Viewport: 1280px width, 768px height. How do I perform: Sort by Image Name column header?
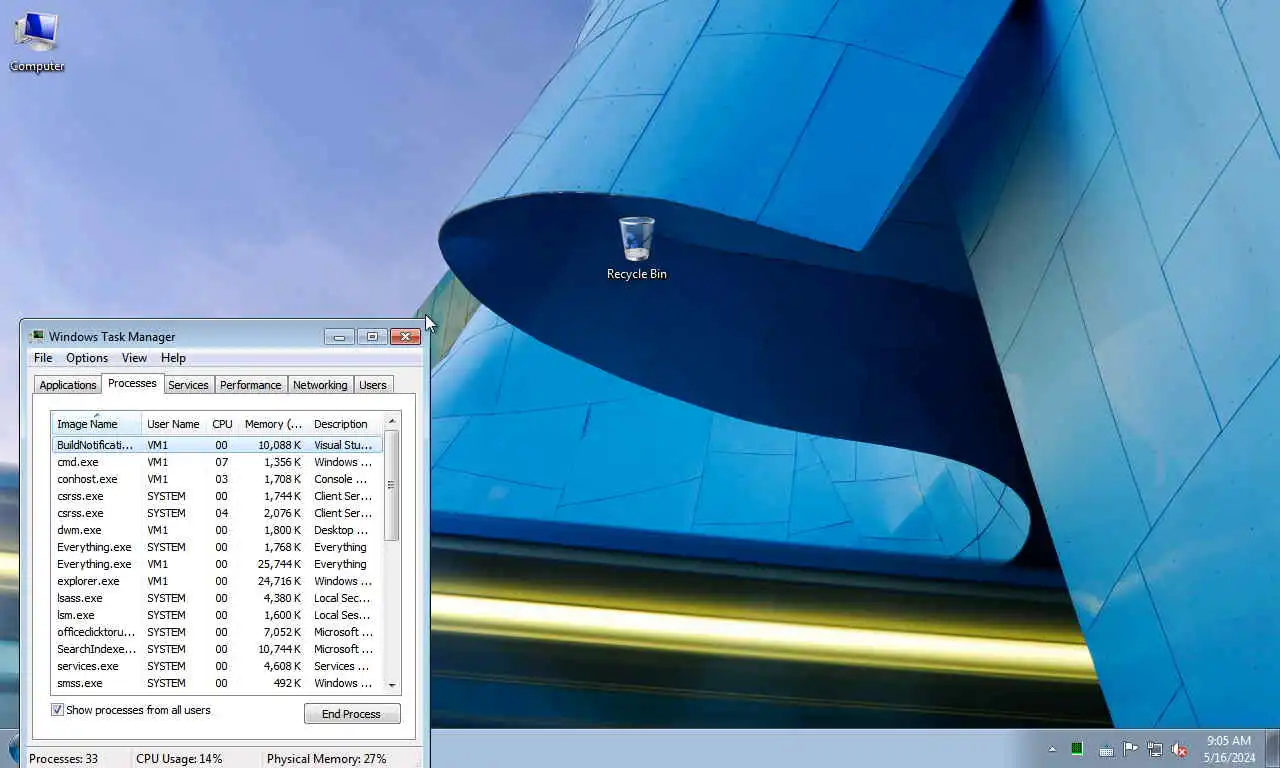(x=96, y=424)
